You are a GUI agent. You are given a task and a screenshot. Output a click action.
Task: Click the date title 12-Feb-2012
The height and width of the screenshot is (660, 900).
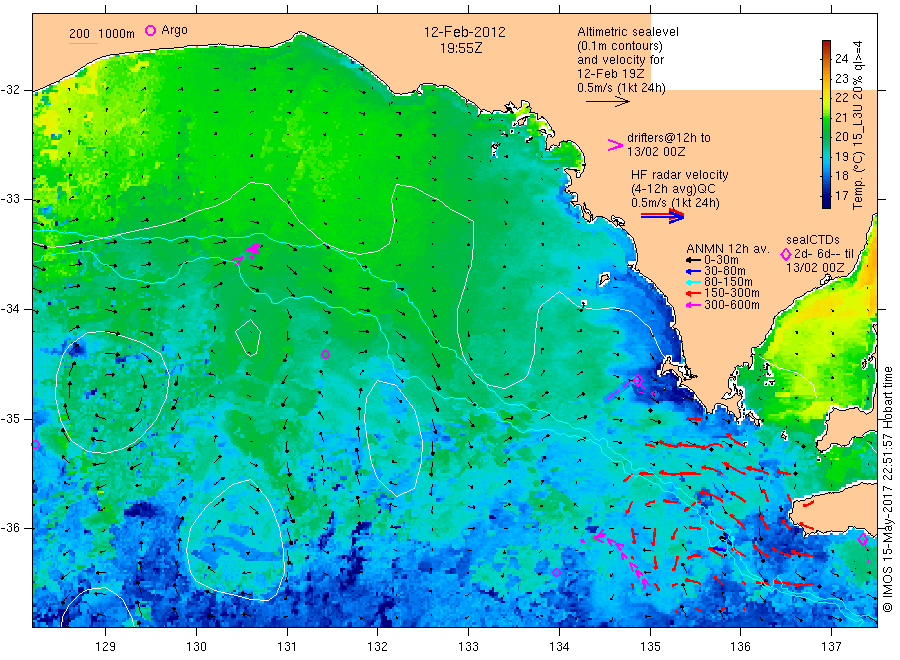(464, 32)
